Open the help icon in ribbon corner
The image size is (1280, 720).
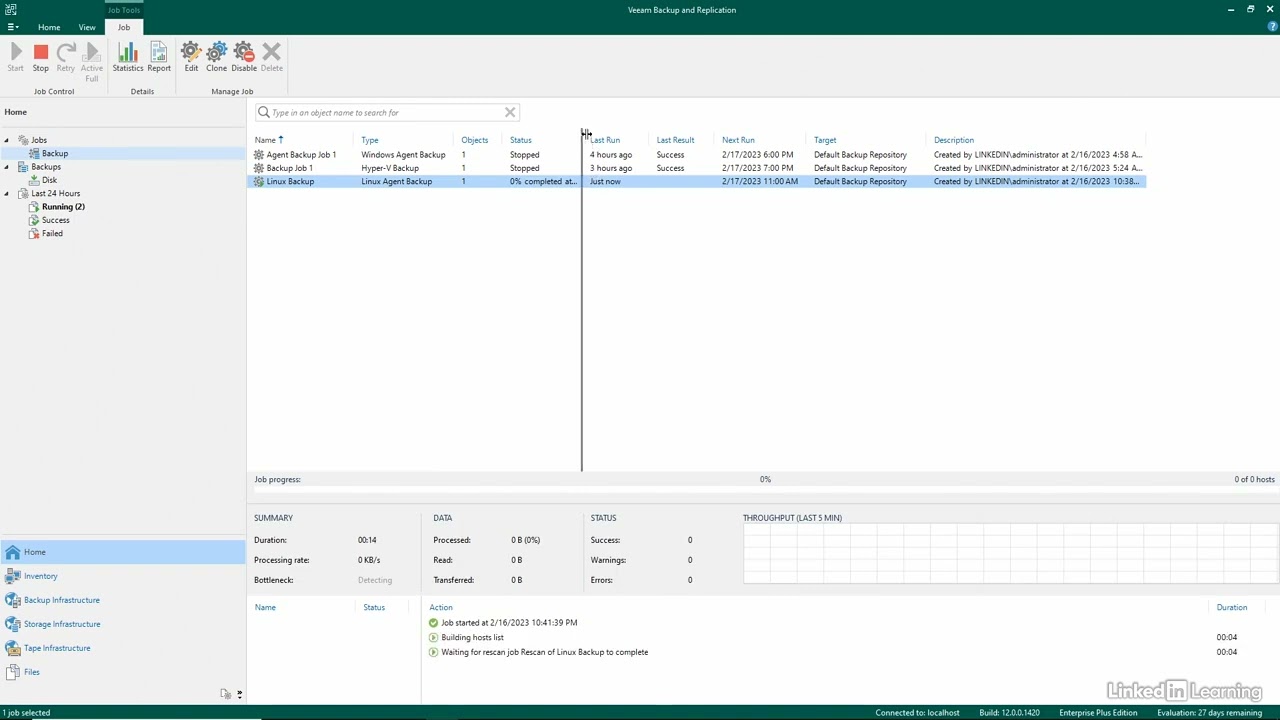(1272, 27)
